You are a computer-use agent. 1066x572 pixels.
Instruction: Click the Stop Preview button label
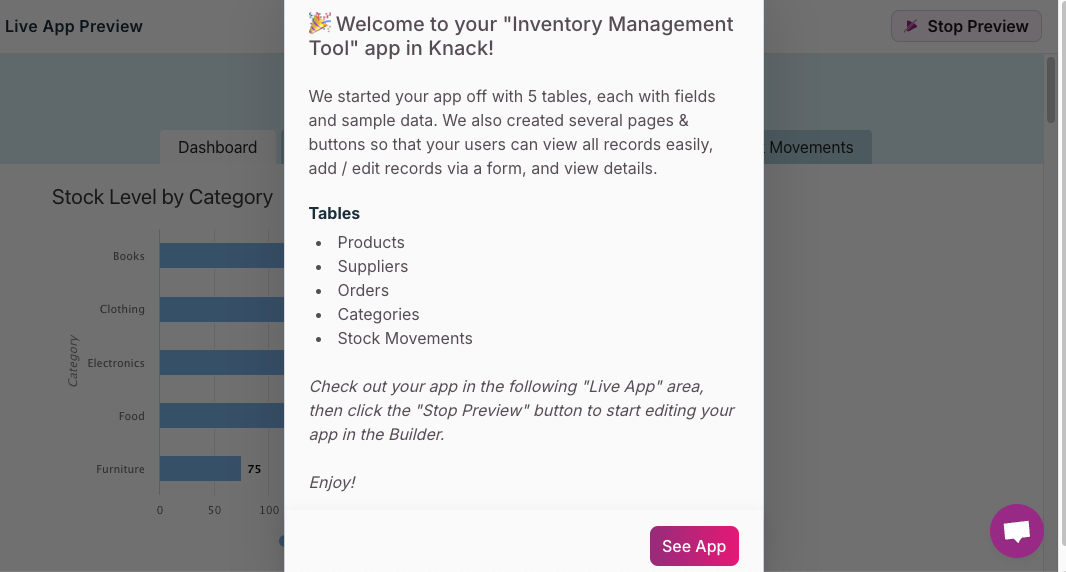(x=977, y=27)
